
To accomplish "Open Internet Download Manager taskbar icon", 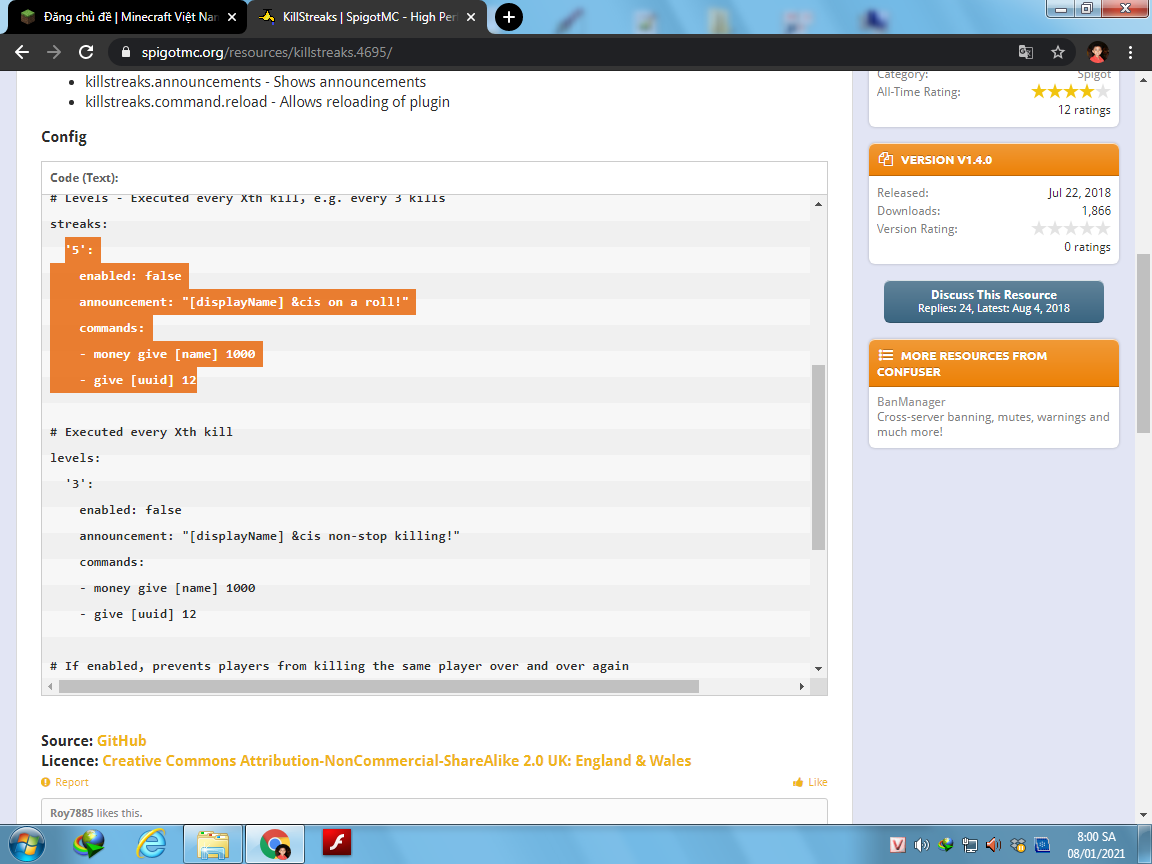I will point(89,844).
